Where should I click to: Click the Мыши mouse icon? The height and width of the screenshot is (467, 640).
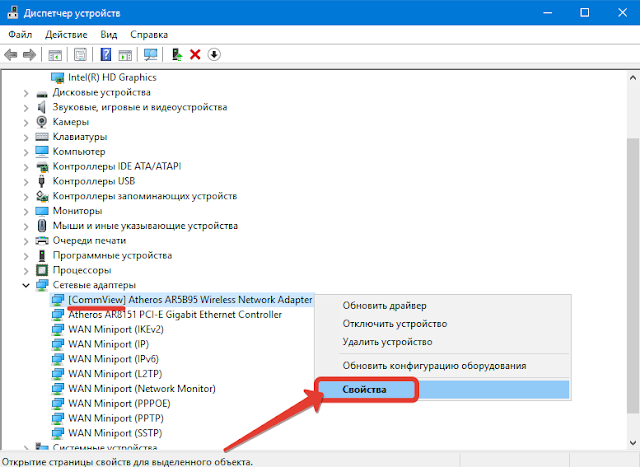tap(42, 225)
